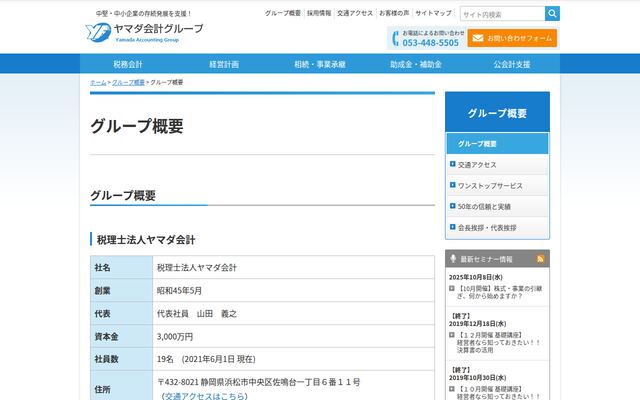Click the Yamada Accounting Group logo

pyautogui.click(x=144, y=32)
